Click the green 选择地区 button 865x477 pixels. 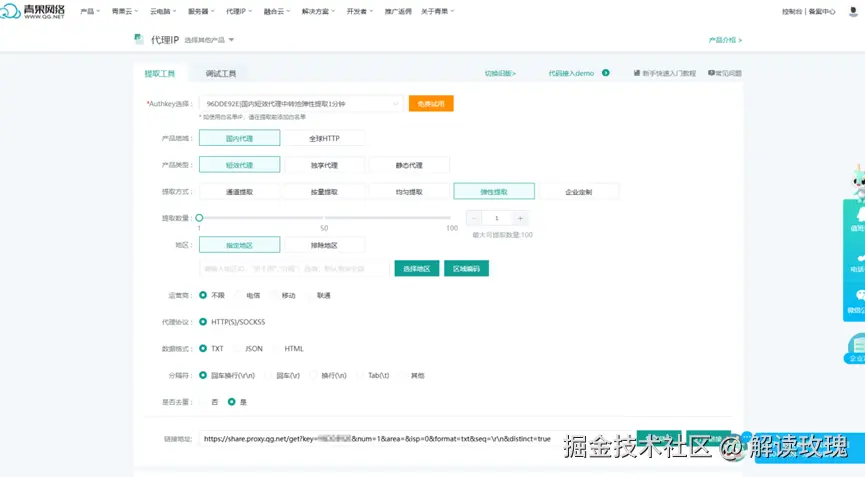click(x=417, y=269)
